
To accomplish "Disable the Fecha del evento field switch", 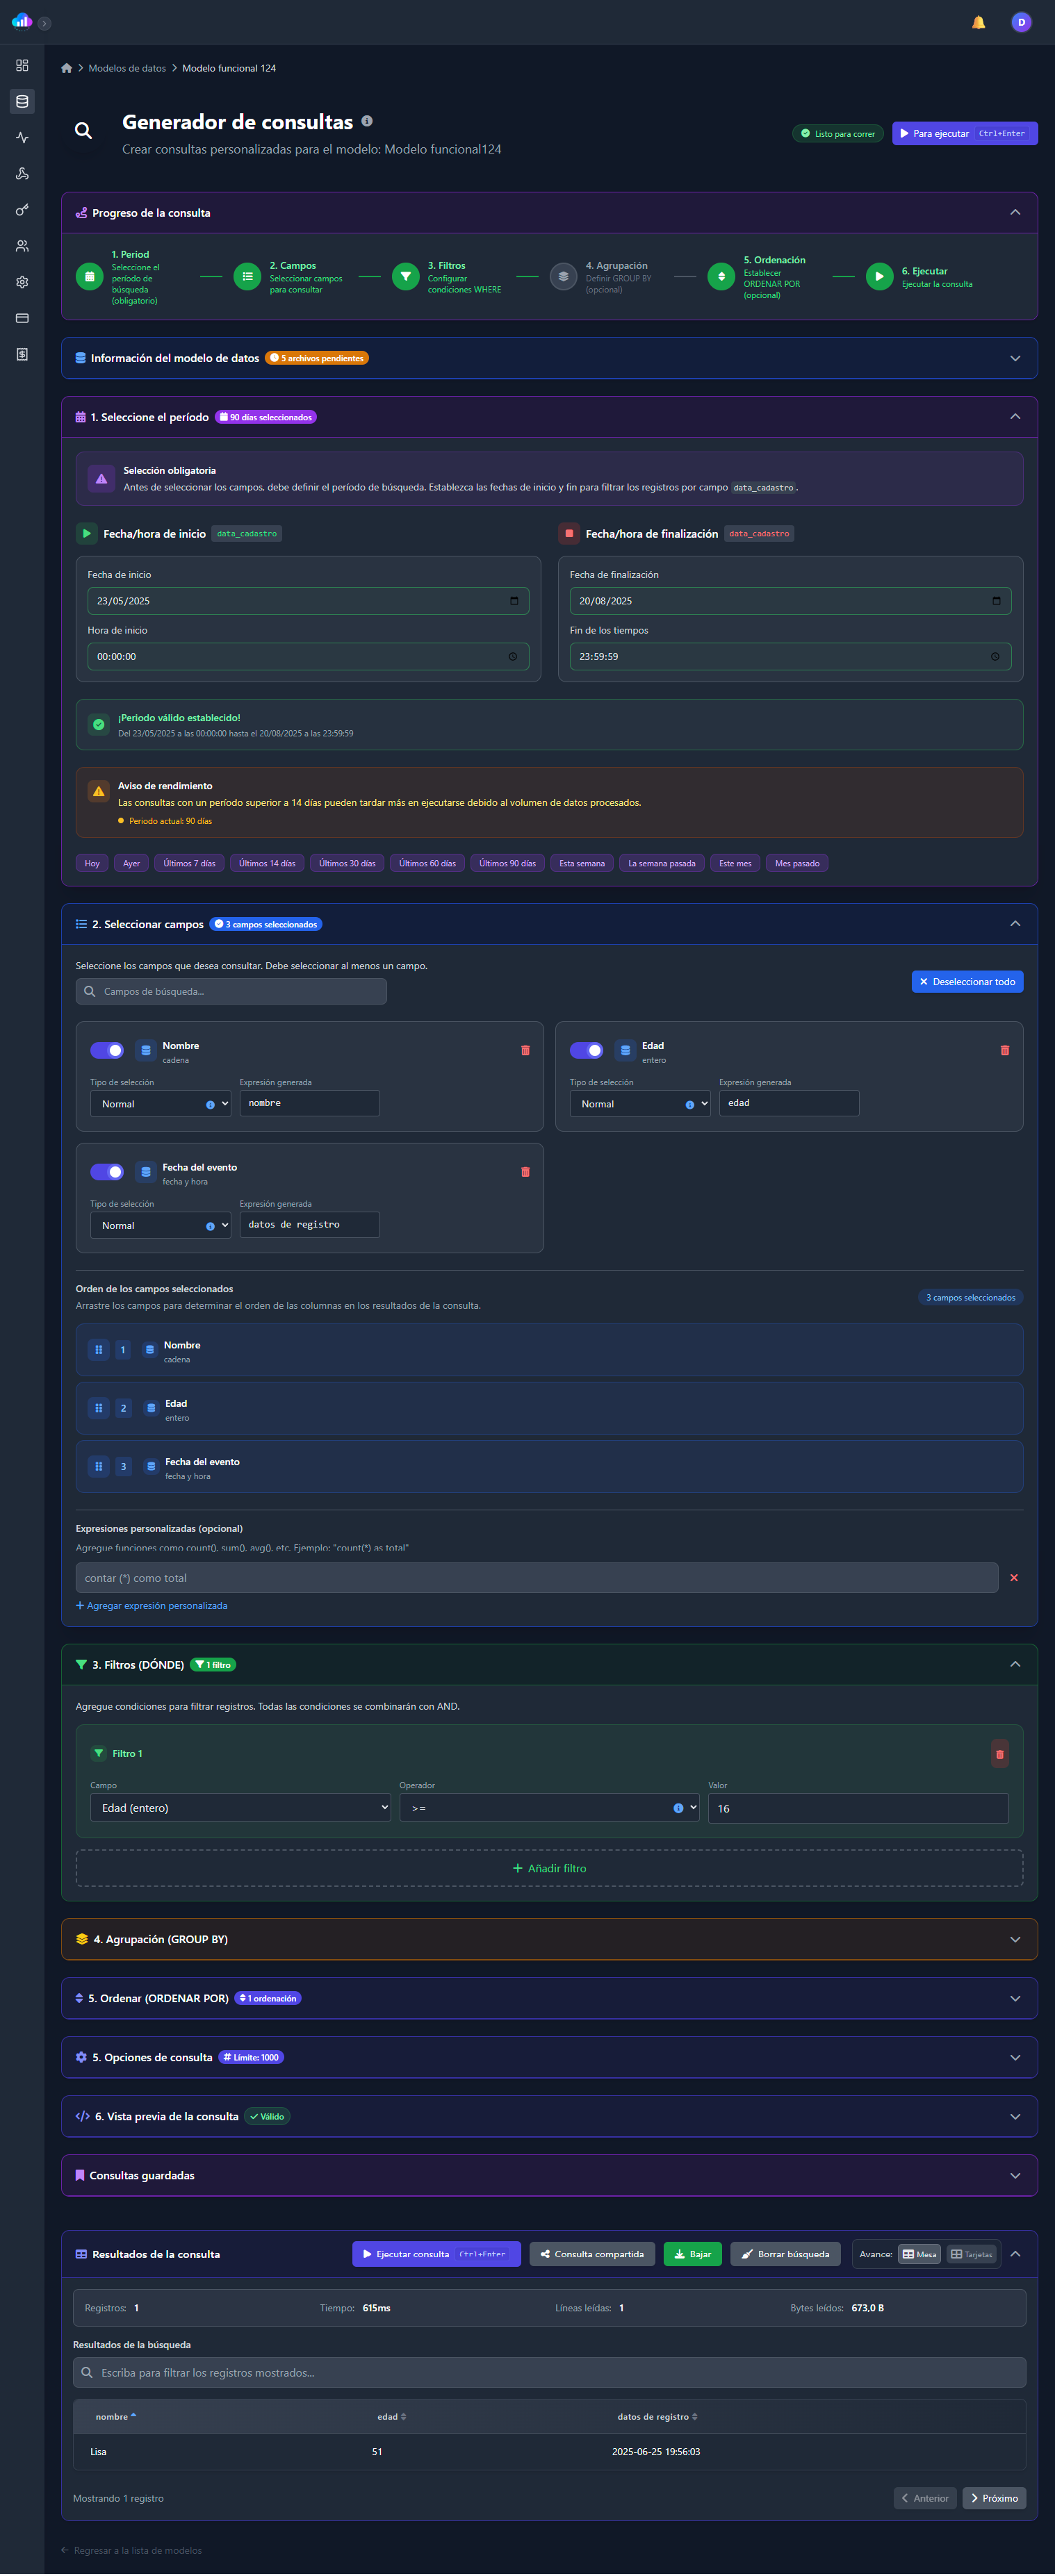I will point(107,1171).
